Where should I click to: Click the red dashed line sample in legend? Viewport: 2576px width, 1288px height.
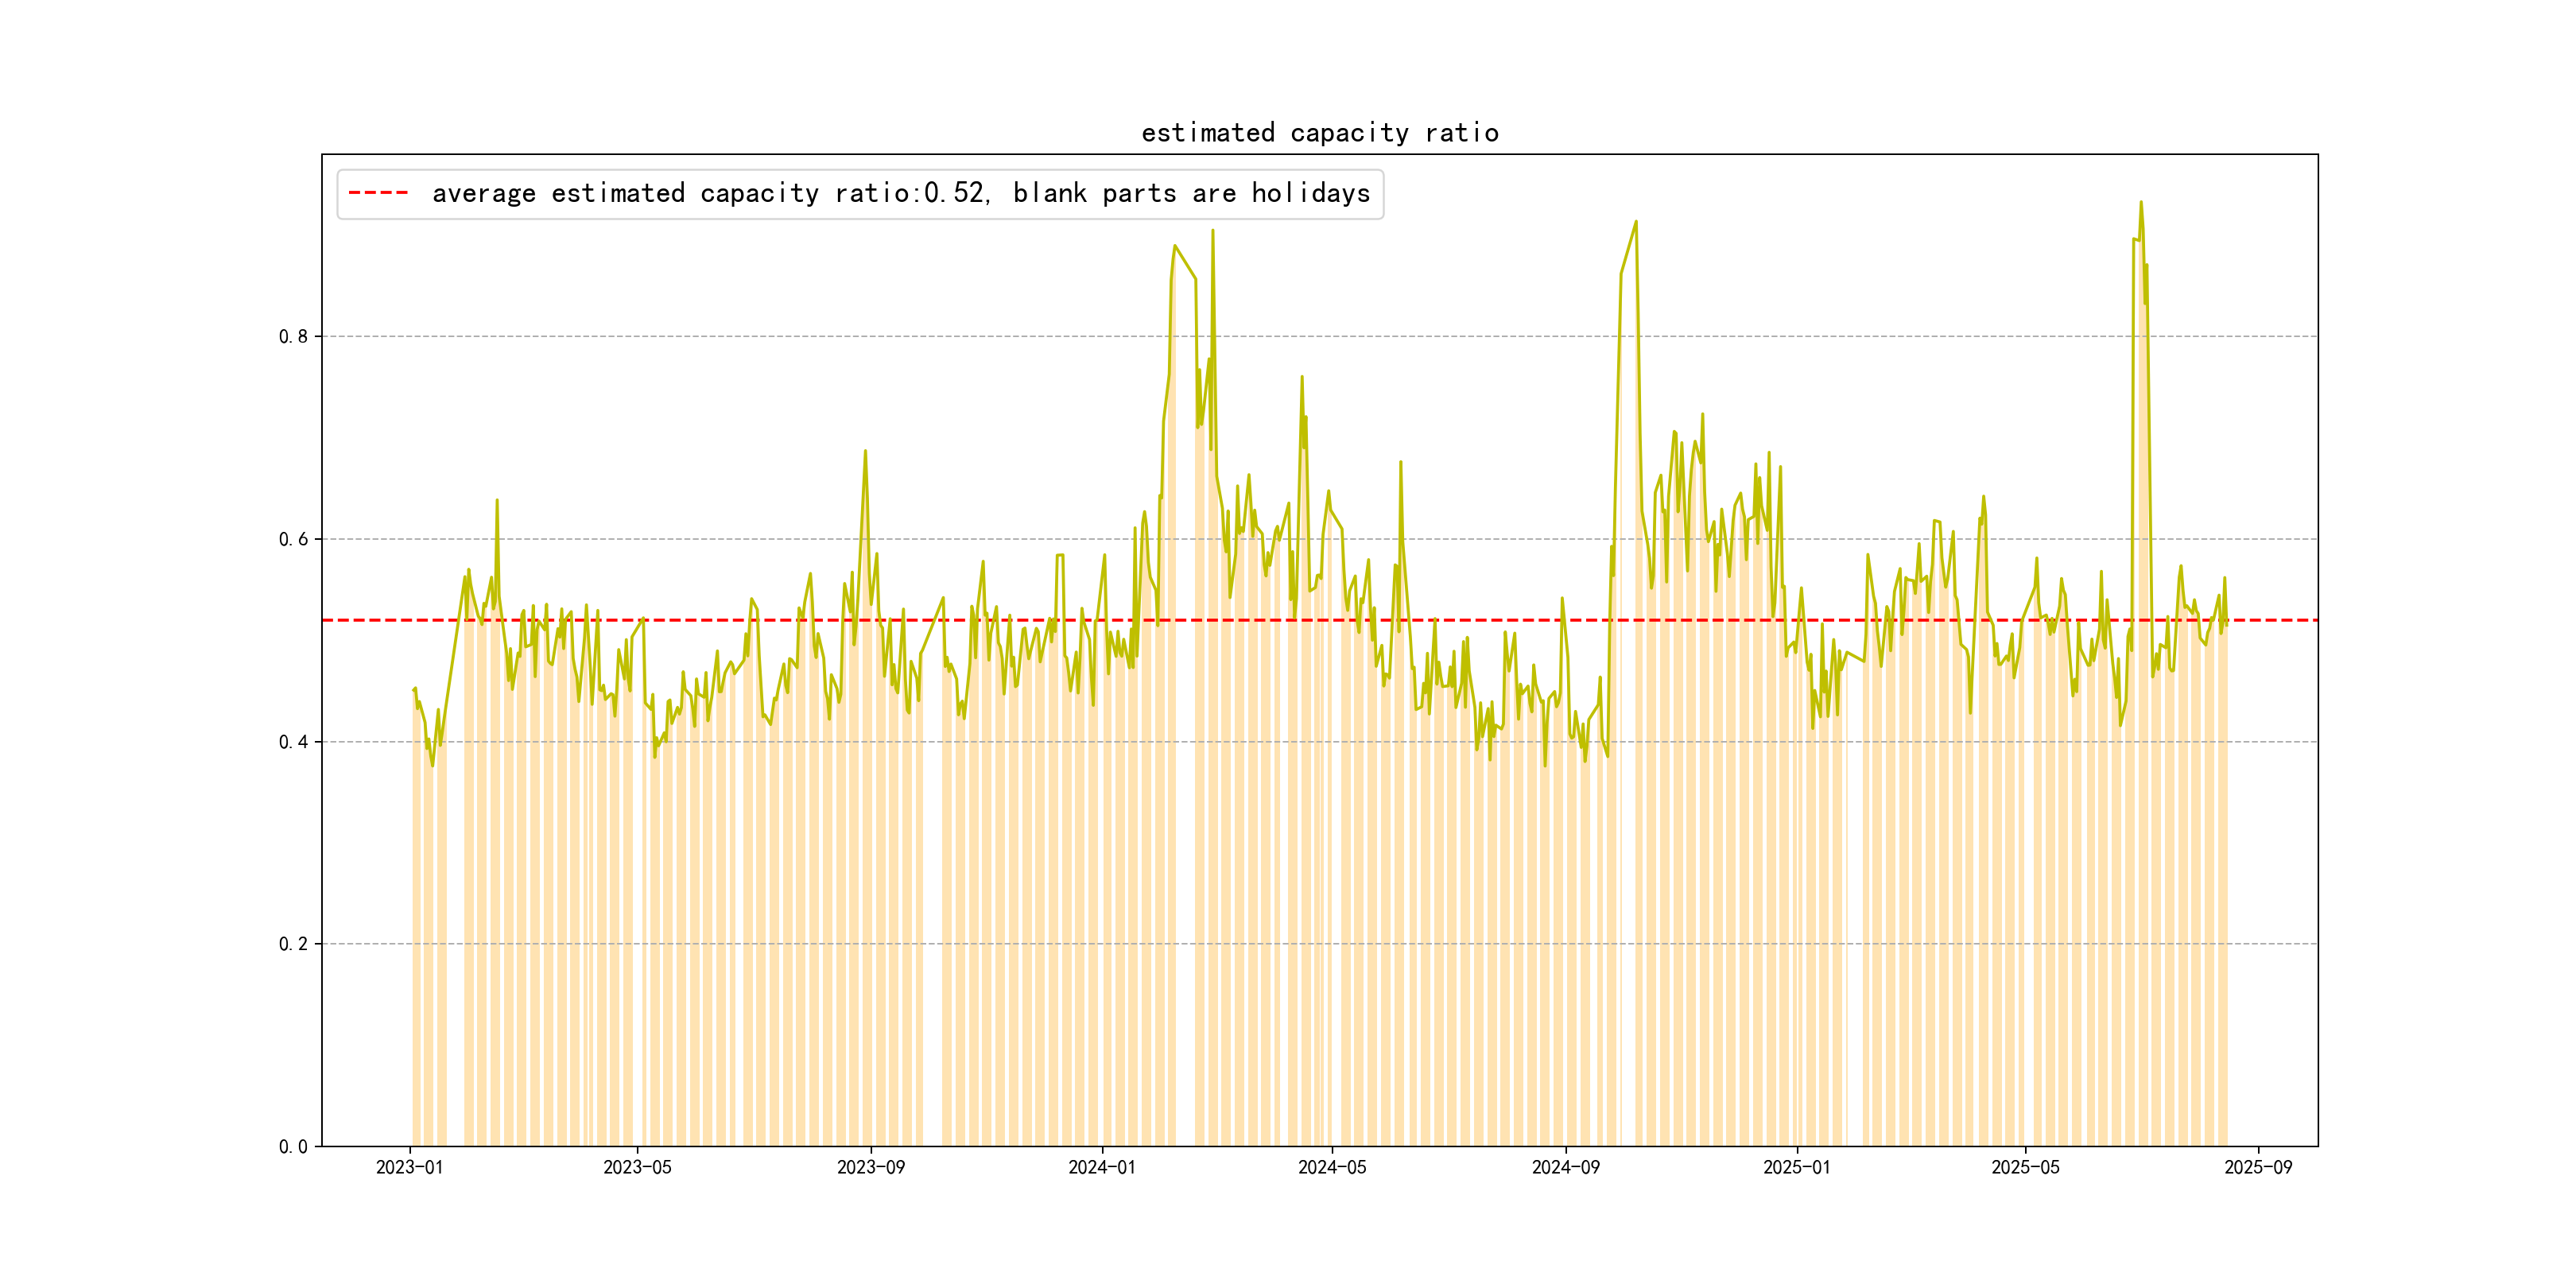378,193
